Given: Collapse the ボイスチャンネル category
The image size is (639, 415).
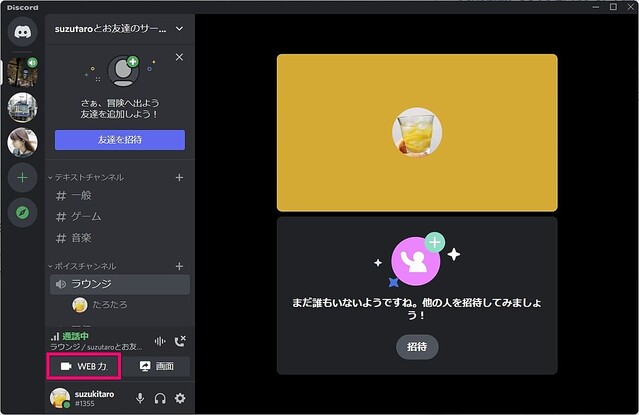Looking at the screenshot, I should pos(84,266).
